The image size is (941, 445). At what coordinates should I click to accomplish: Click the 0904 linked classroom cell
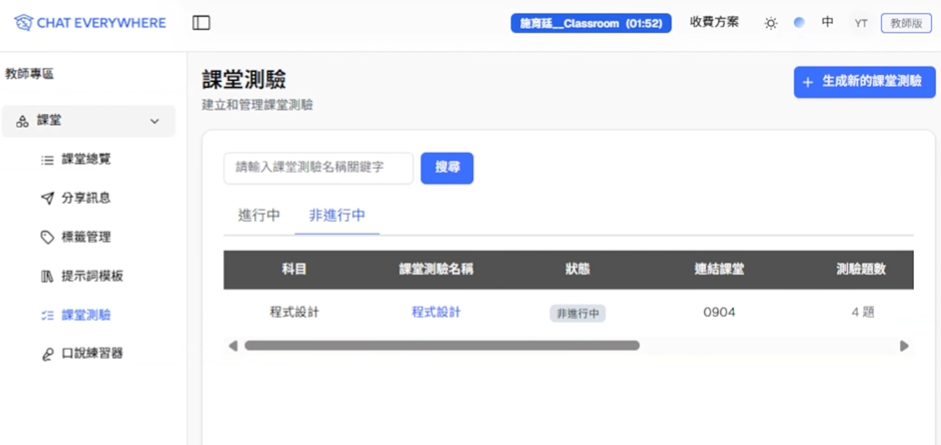tap(719, 312)
